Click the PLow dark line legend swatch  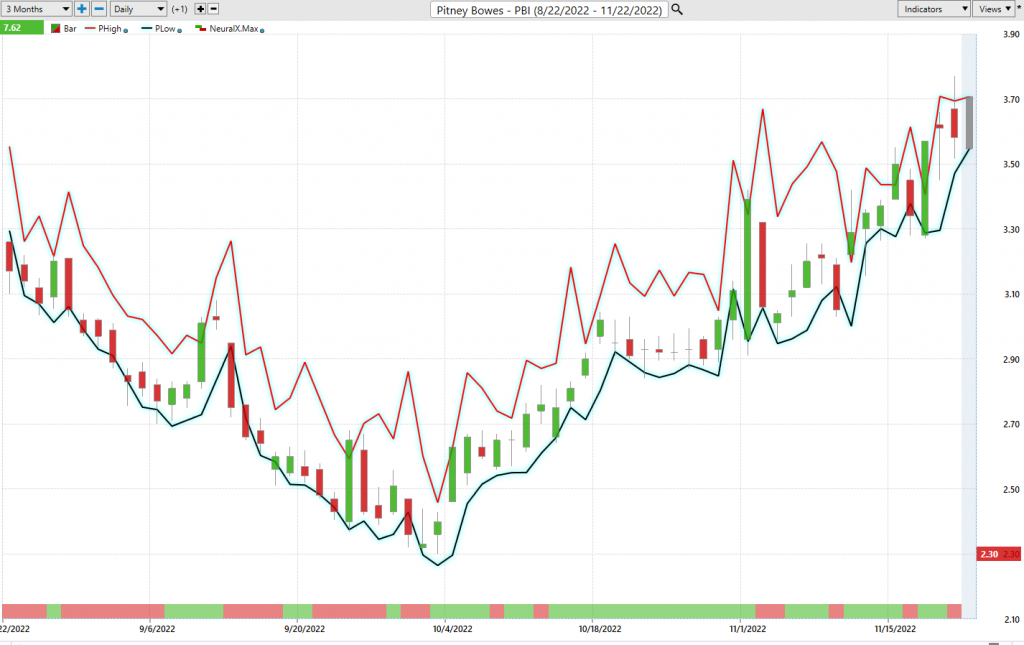[146, 29]
